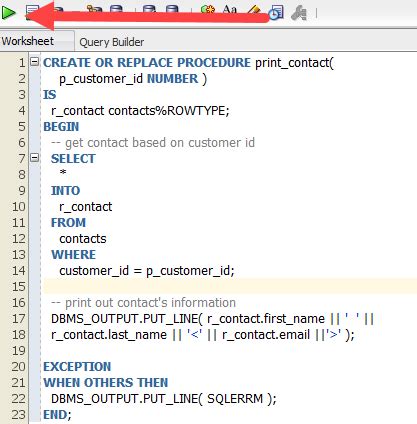This screenshot has width=417, height=424.
Task: Click the IS keyword on line 3
Action: (x=50, y=95)
